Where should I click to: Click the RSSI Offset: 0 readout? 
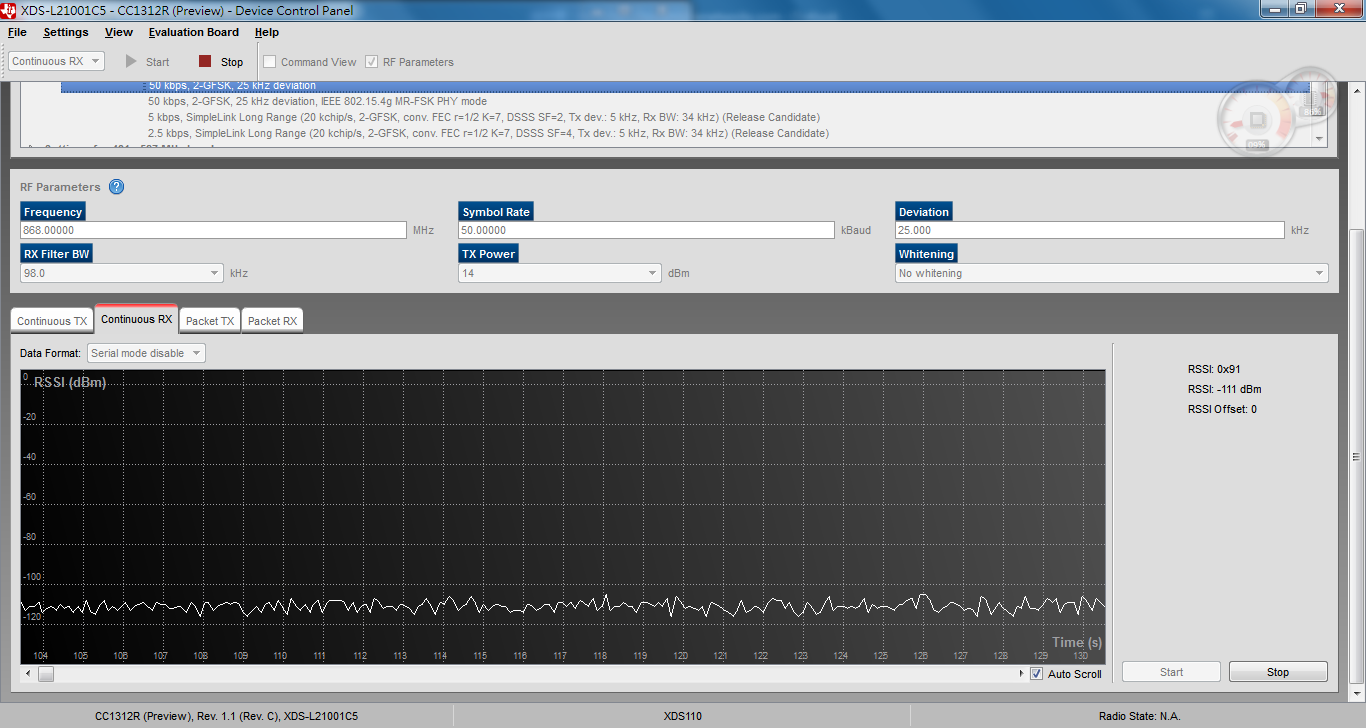pos(1222,409)
